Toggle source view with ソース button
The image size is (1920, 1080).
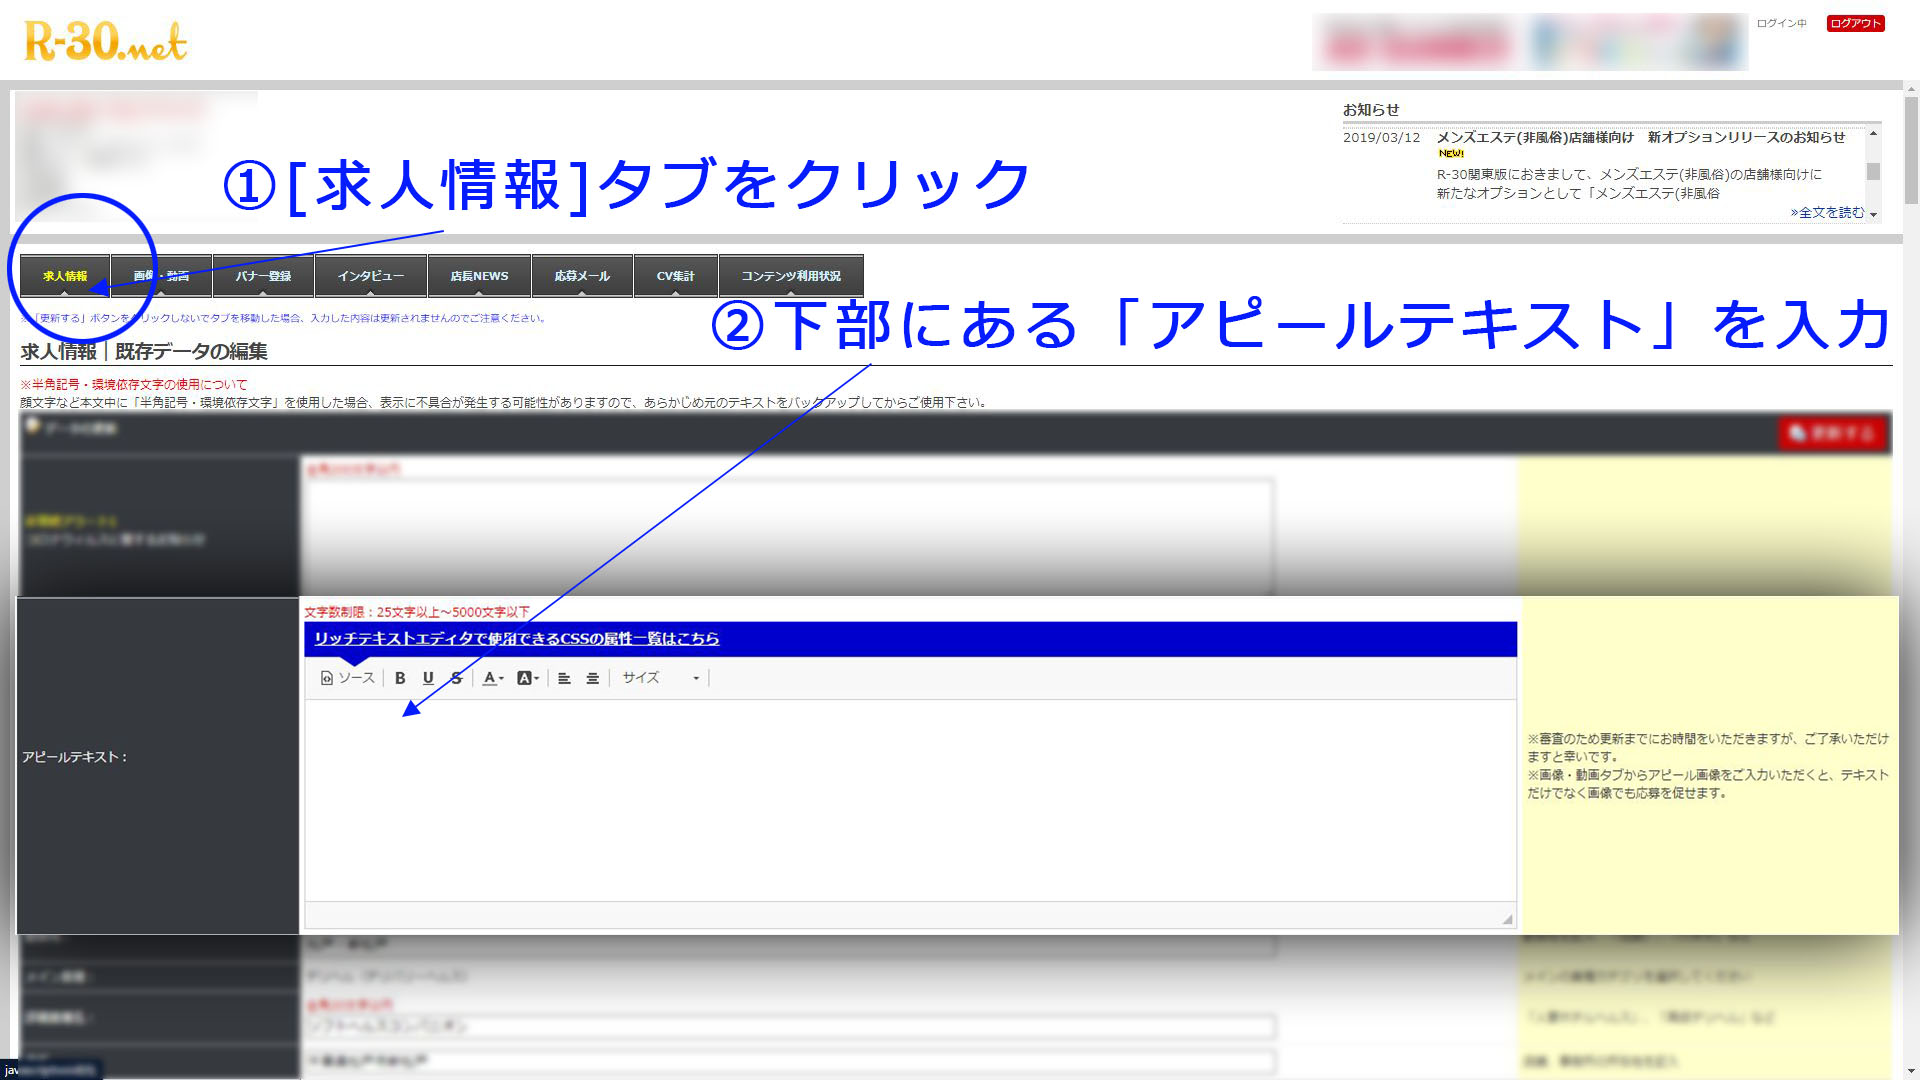(347, 678)
